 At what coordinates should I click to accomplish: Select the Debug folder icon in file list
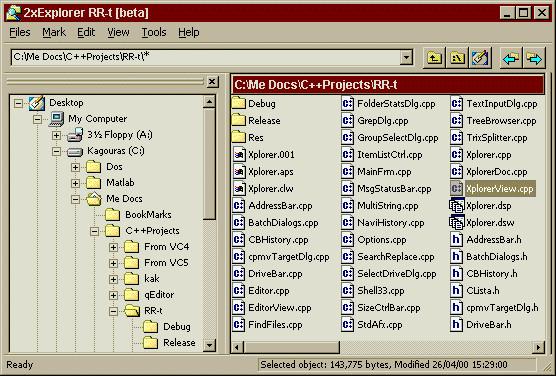point(239,103)
